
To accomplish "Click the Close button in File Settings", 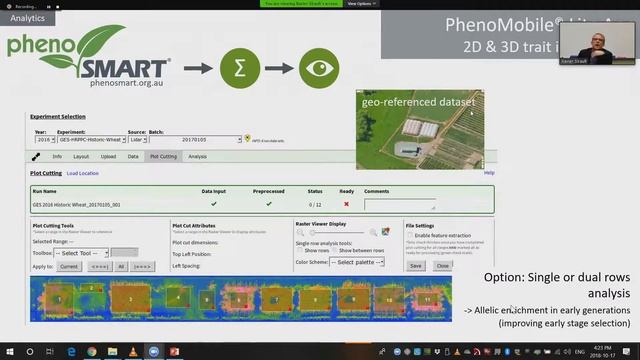I will point(442,266).
